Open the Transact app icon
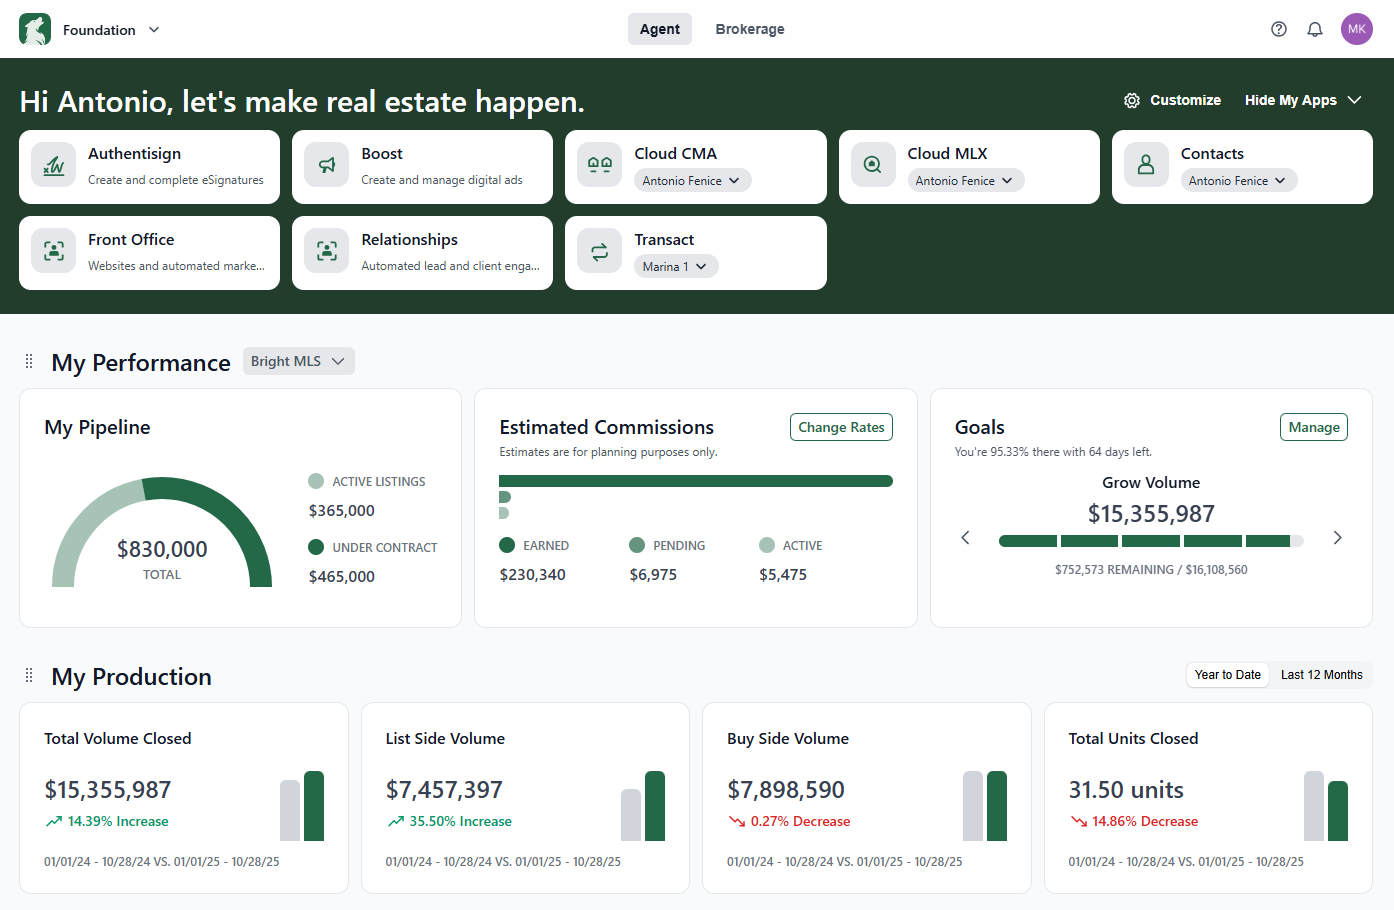Screen dimensions: 1394x910 point(599,250)
